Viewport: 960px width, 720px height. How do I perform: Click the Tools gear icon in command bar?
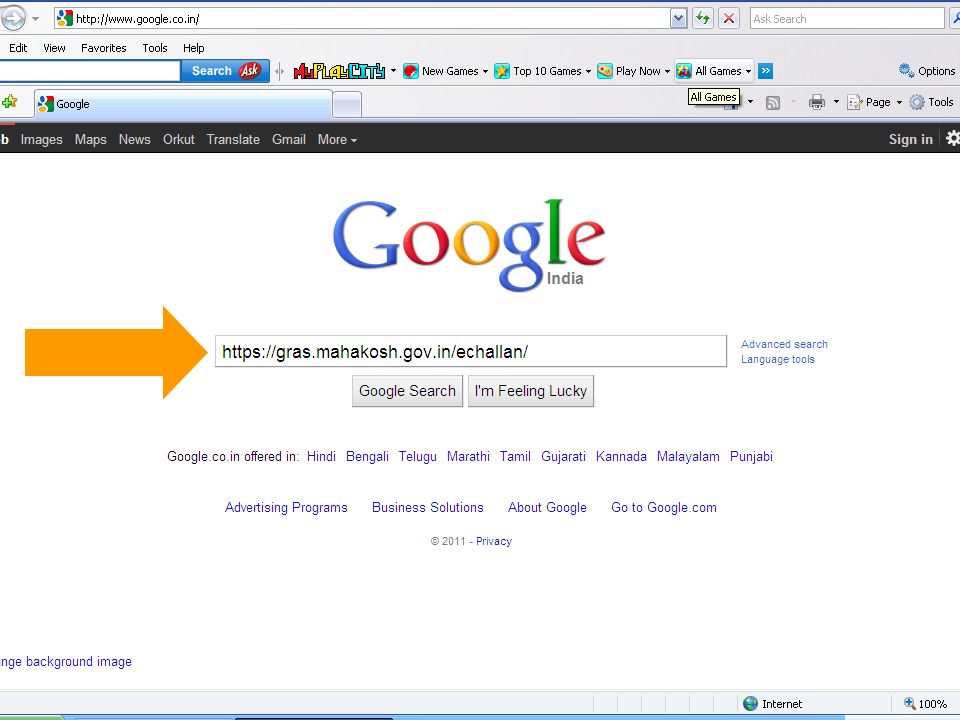pyautogui.click(x=917, y=102)
